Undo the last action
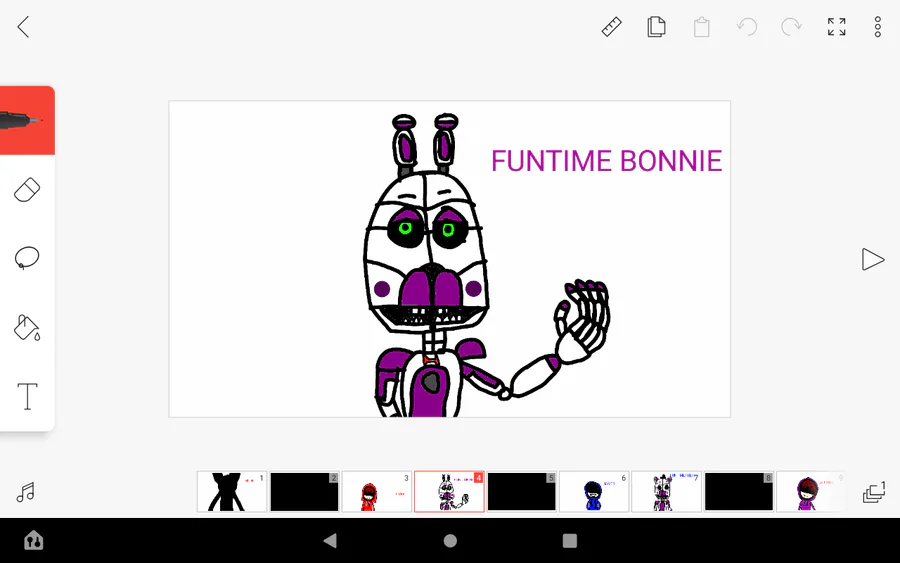The width and height of the screenshot is (900, 563). click(x=747, y=27)
